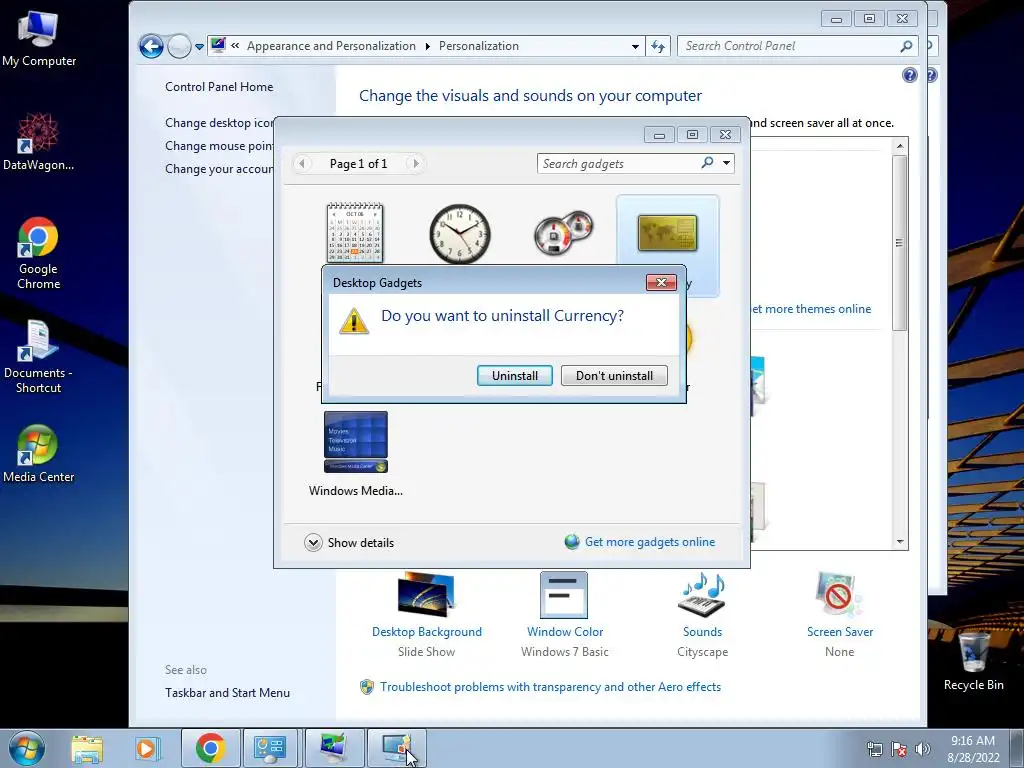This screenshot has height=768, width=1024.
Task: Click the Control Panel taskbar button
Action: (x=270, y=748)
